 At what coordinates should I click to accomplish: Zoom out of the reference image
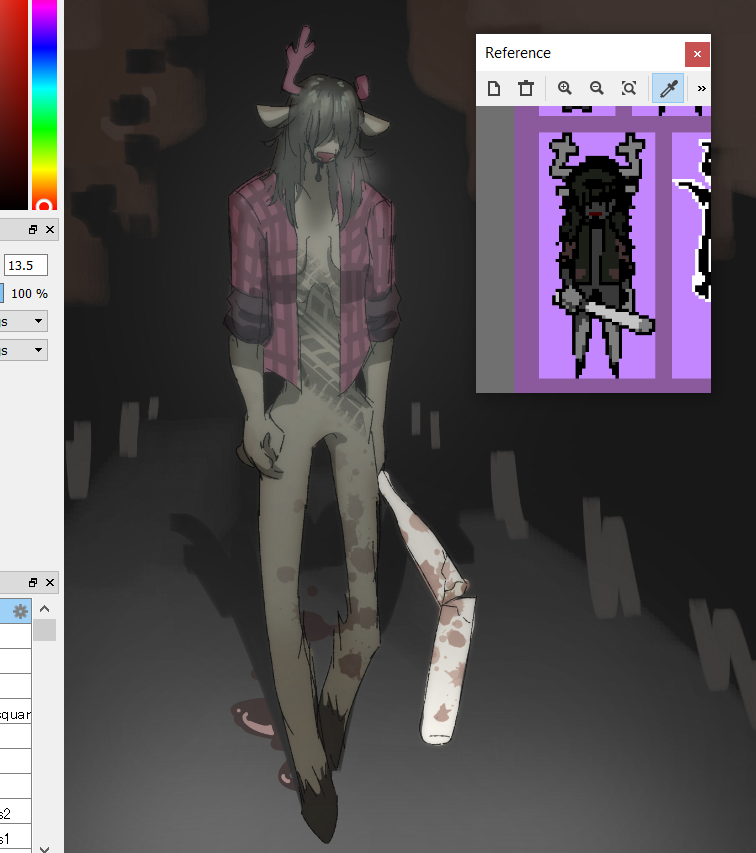coord(597,88)
